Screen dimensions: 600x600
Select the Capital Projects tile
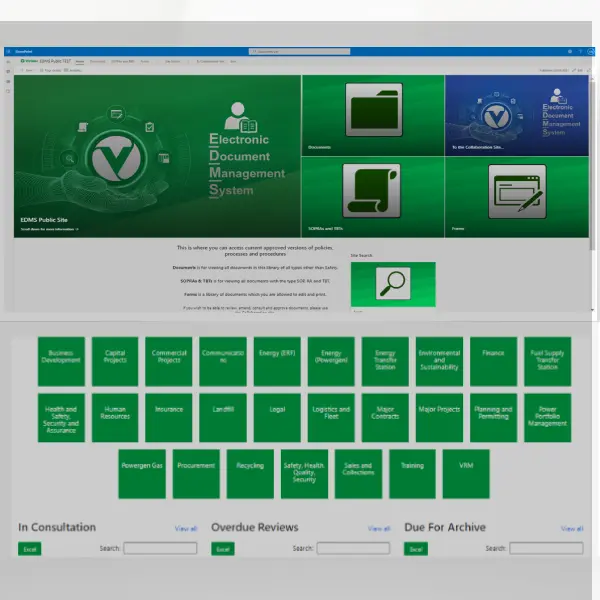[x=116, y=361]
